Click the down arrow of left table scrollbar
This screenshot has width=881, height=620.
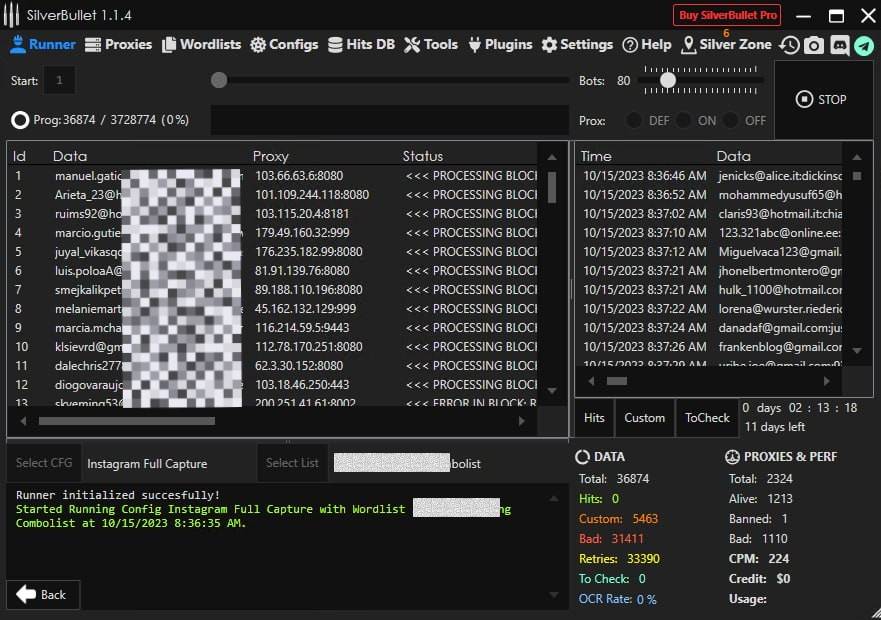tap(551, 390)
